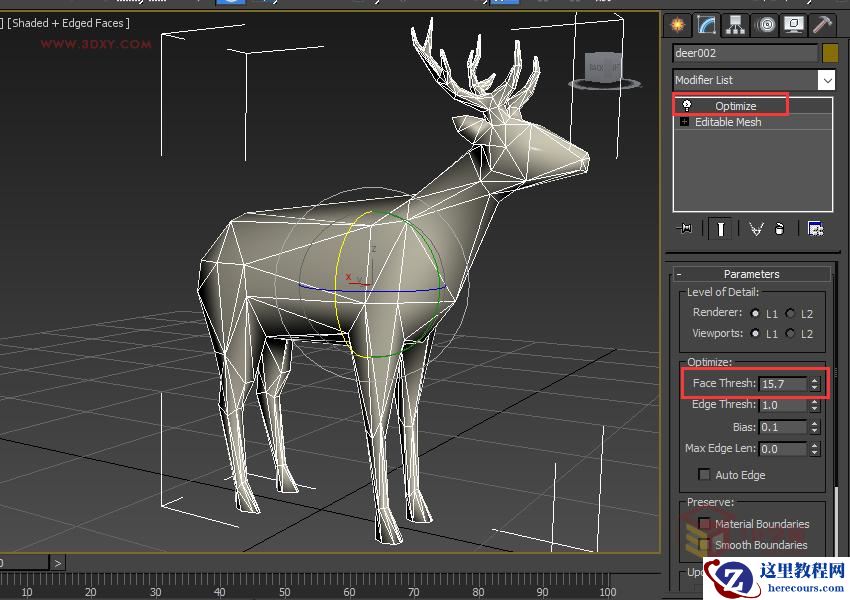This screenshot has height=600, width=850.
Task: Select Viewports L2 radio button
Action: coord(790,333)
